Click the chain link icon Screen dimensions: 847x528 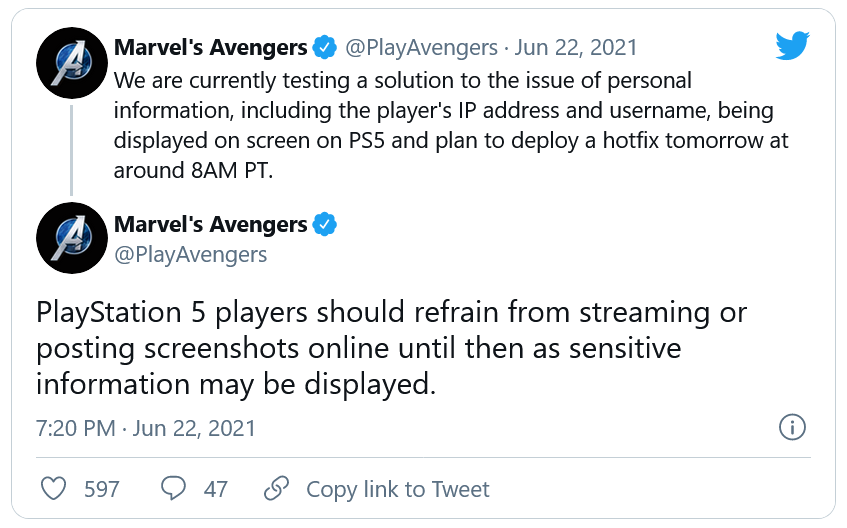click(276, 489)
